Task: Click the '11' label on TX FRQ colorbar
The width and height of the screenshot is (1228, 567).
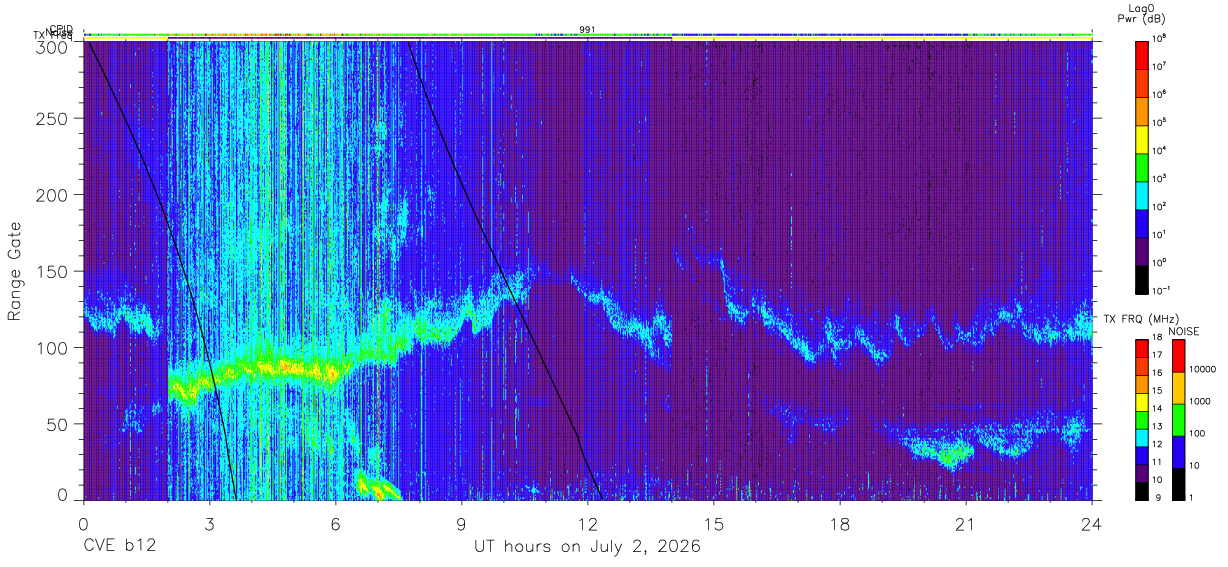Action: pos(1157,463)
